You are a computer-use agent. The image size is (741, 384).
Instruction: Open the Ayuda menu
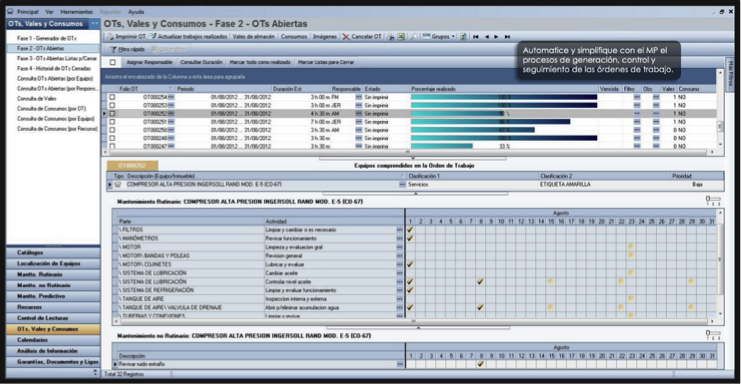[x=136, y=11]
